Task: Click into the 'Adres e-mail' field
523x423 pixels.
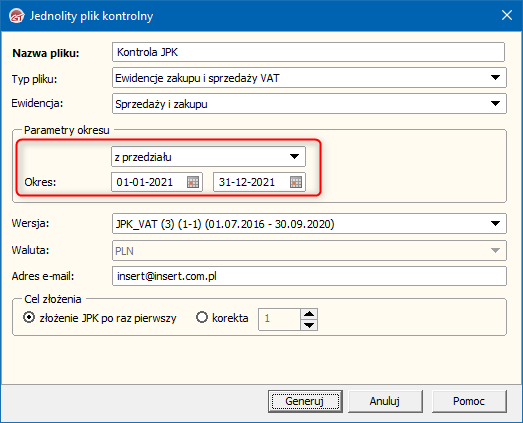Action: point(309,276)
